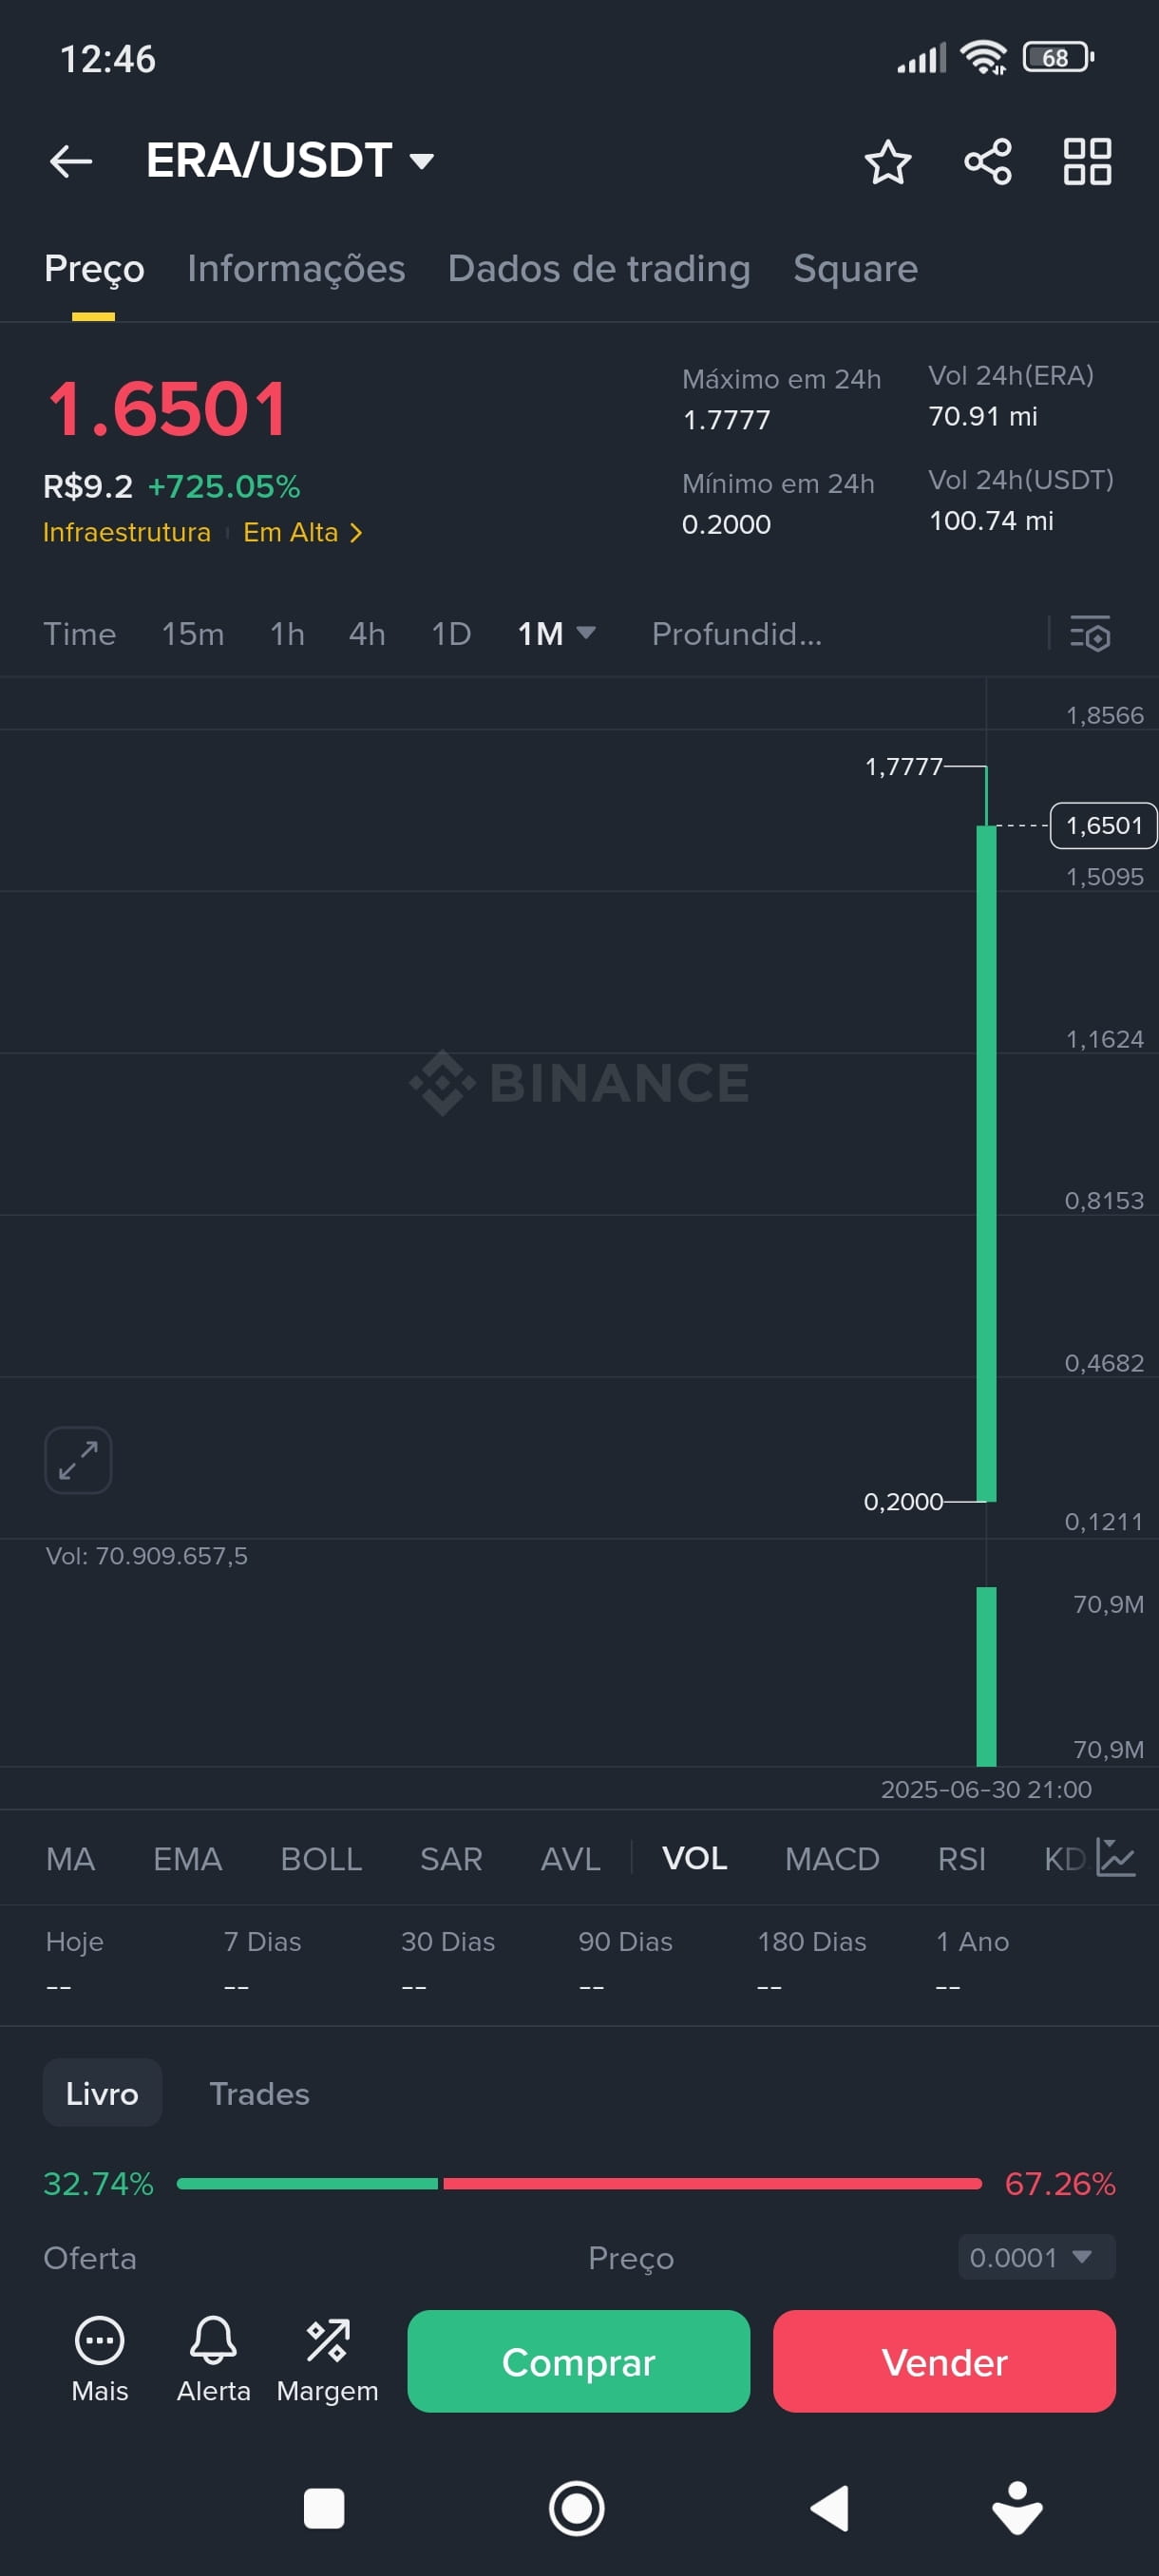Expand the chart to fullscreen
1159x2576 pixels.
(x=78, y=1459)
